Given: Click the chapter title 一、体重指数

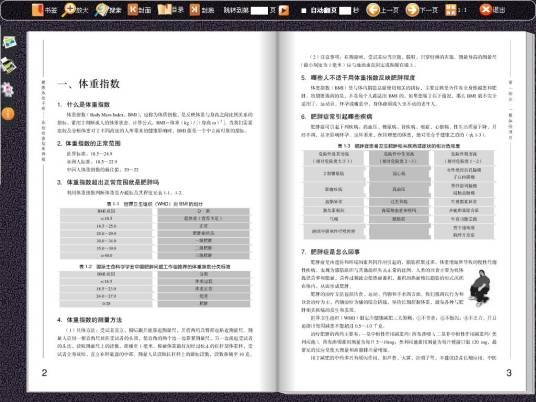Looking at the screenshot, I should 89,84.
